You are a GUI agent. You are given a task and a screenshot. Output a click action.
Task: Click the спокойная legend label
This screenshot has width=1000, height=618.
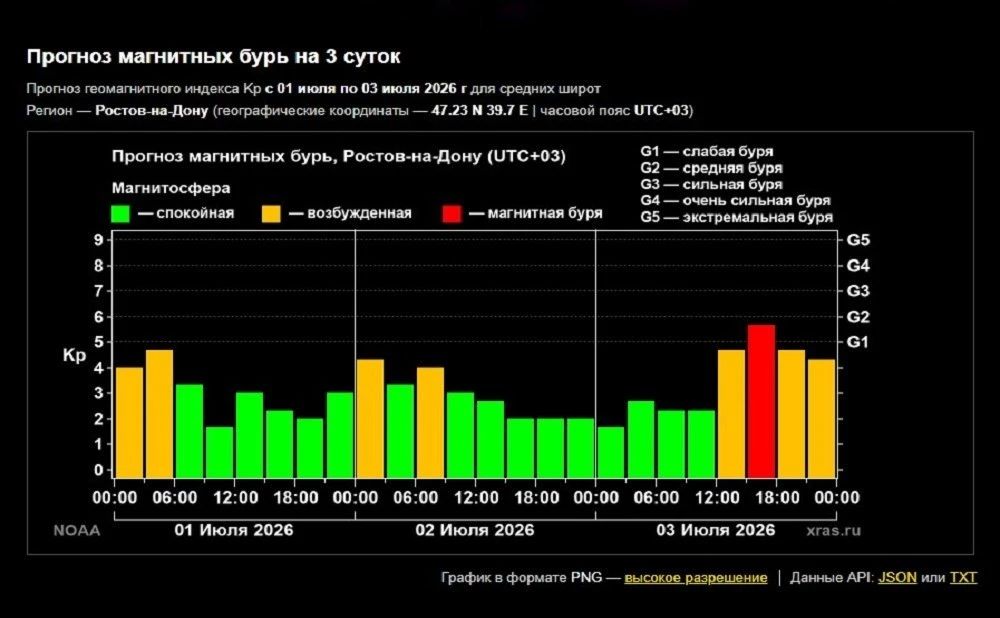[x=195, y=214]
